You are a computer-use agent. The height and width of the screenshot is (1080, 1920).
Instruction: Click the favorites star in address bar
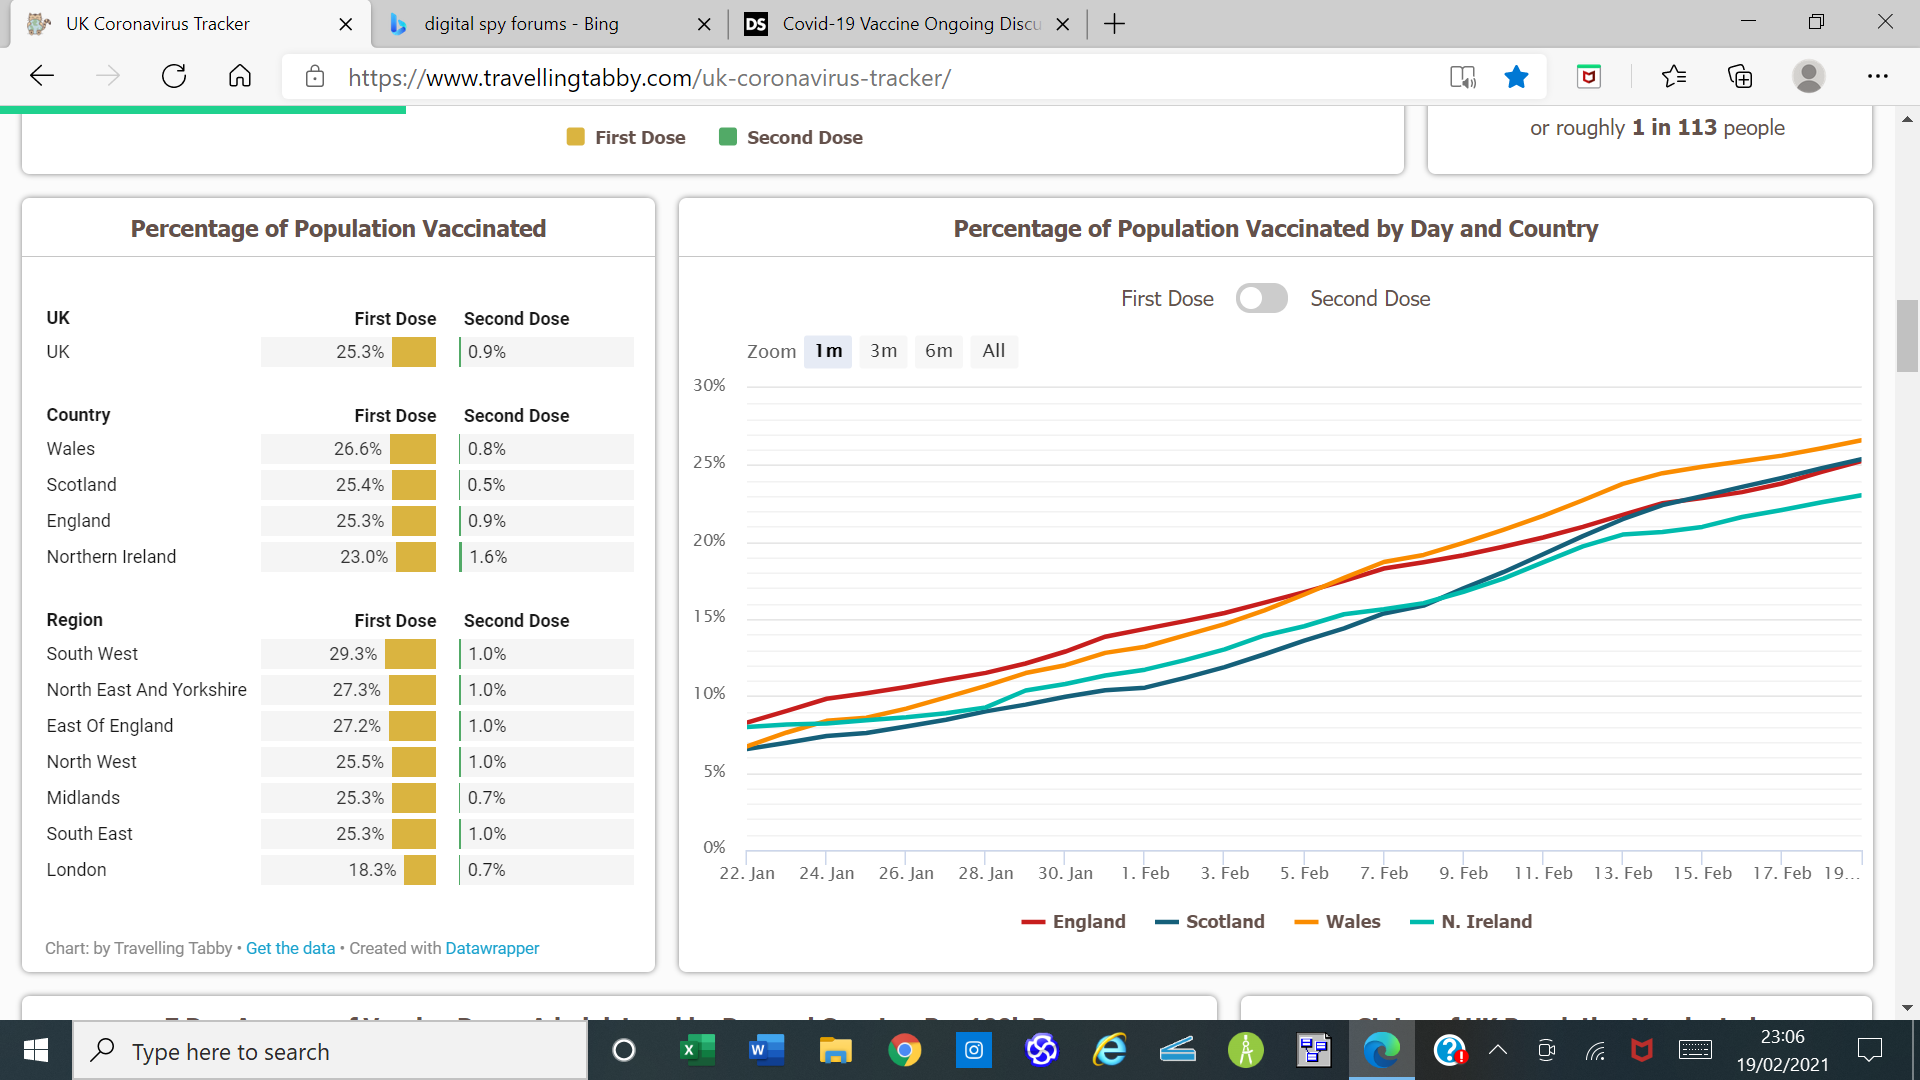pyautogui.click(x=1516, y=77)
